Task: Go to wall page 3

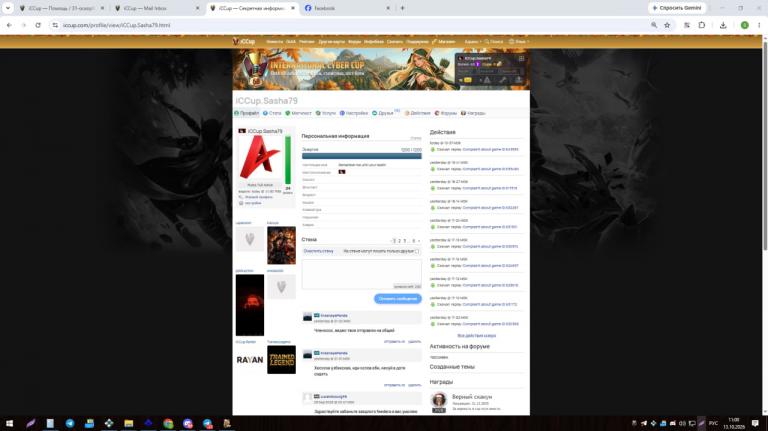Action: 405,241
